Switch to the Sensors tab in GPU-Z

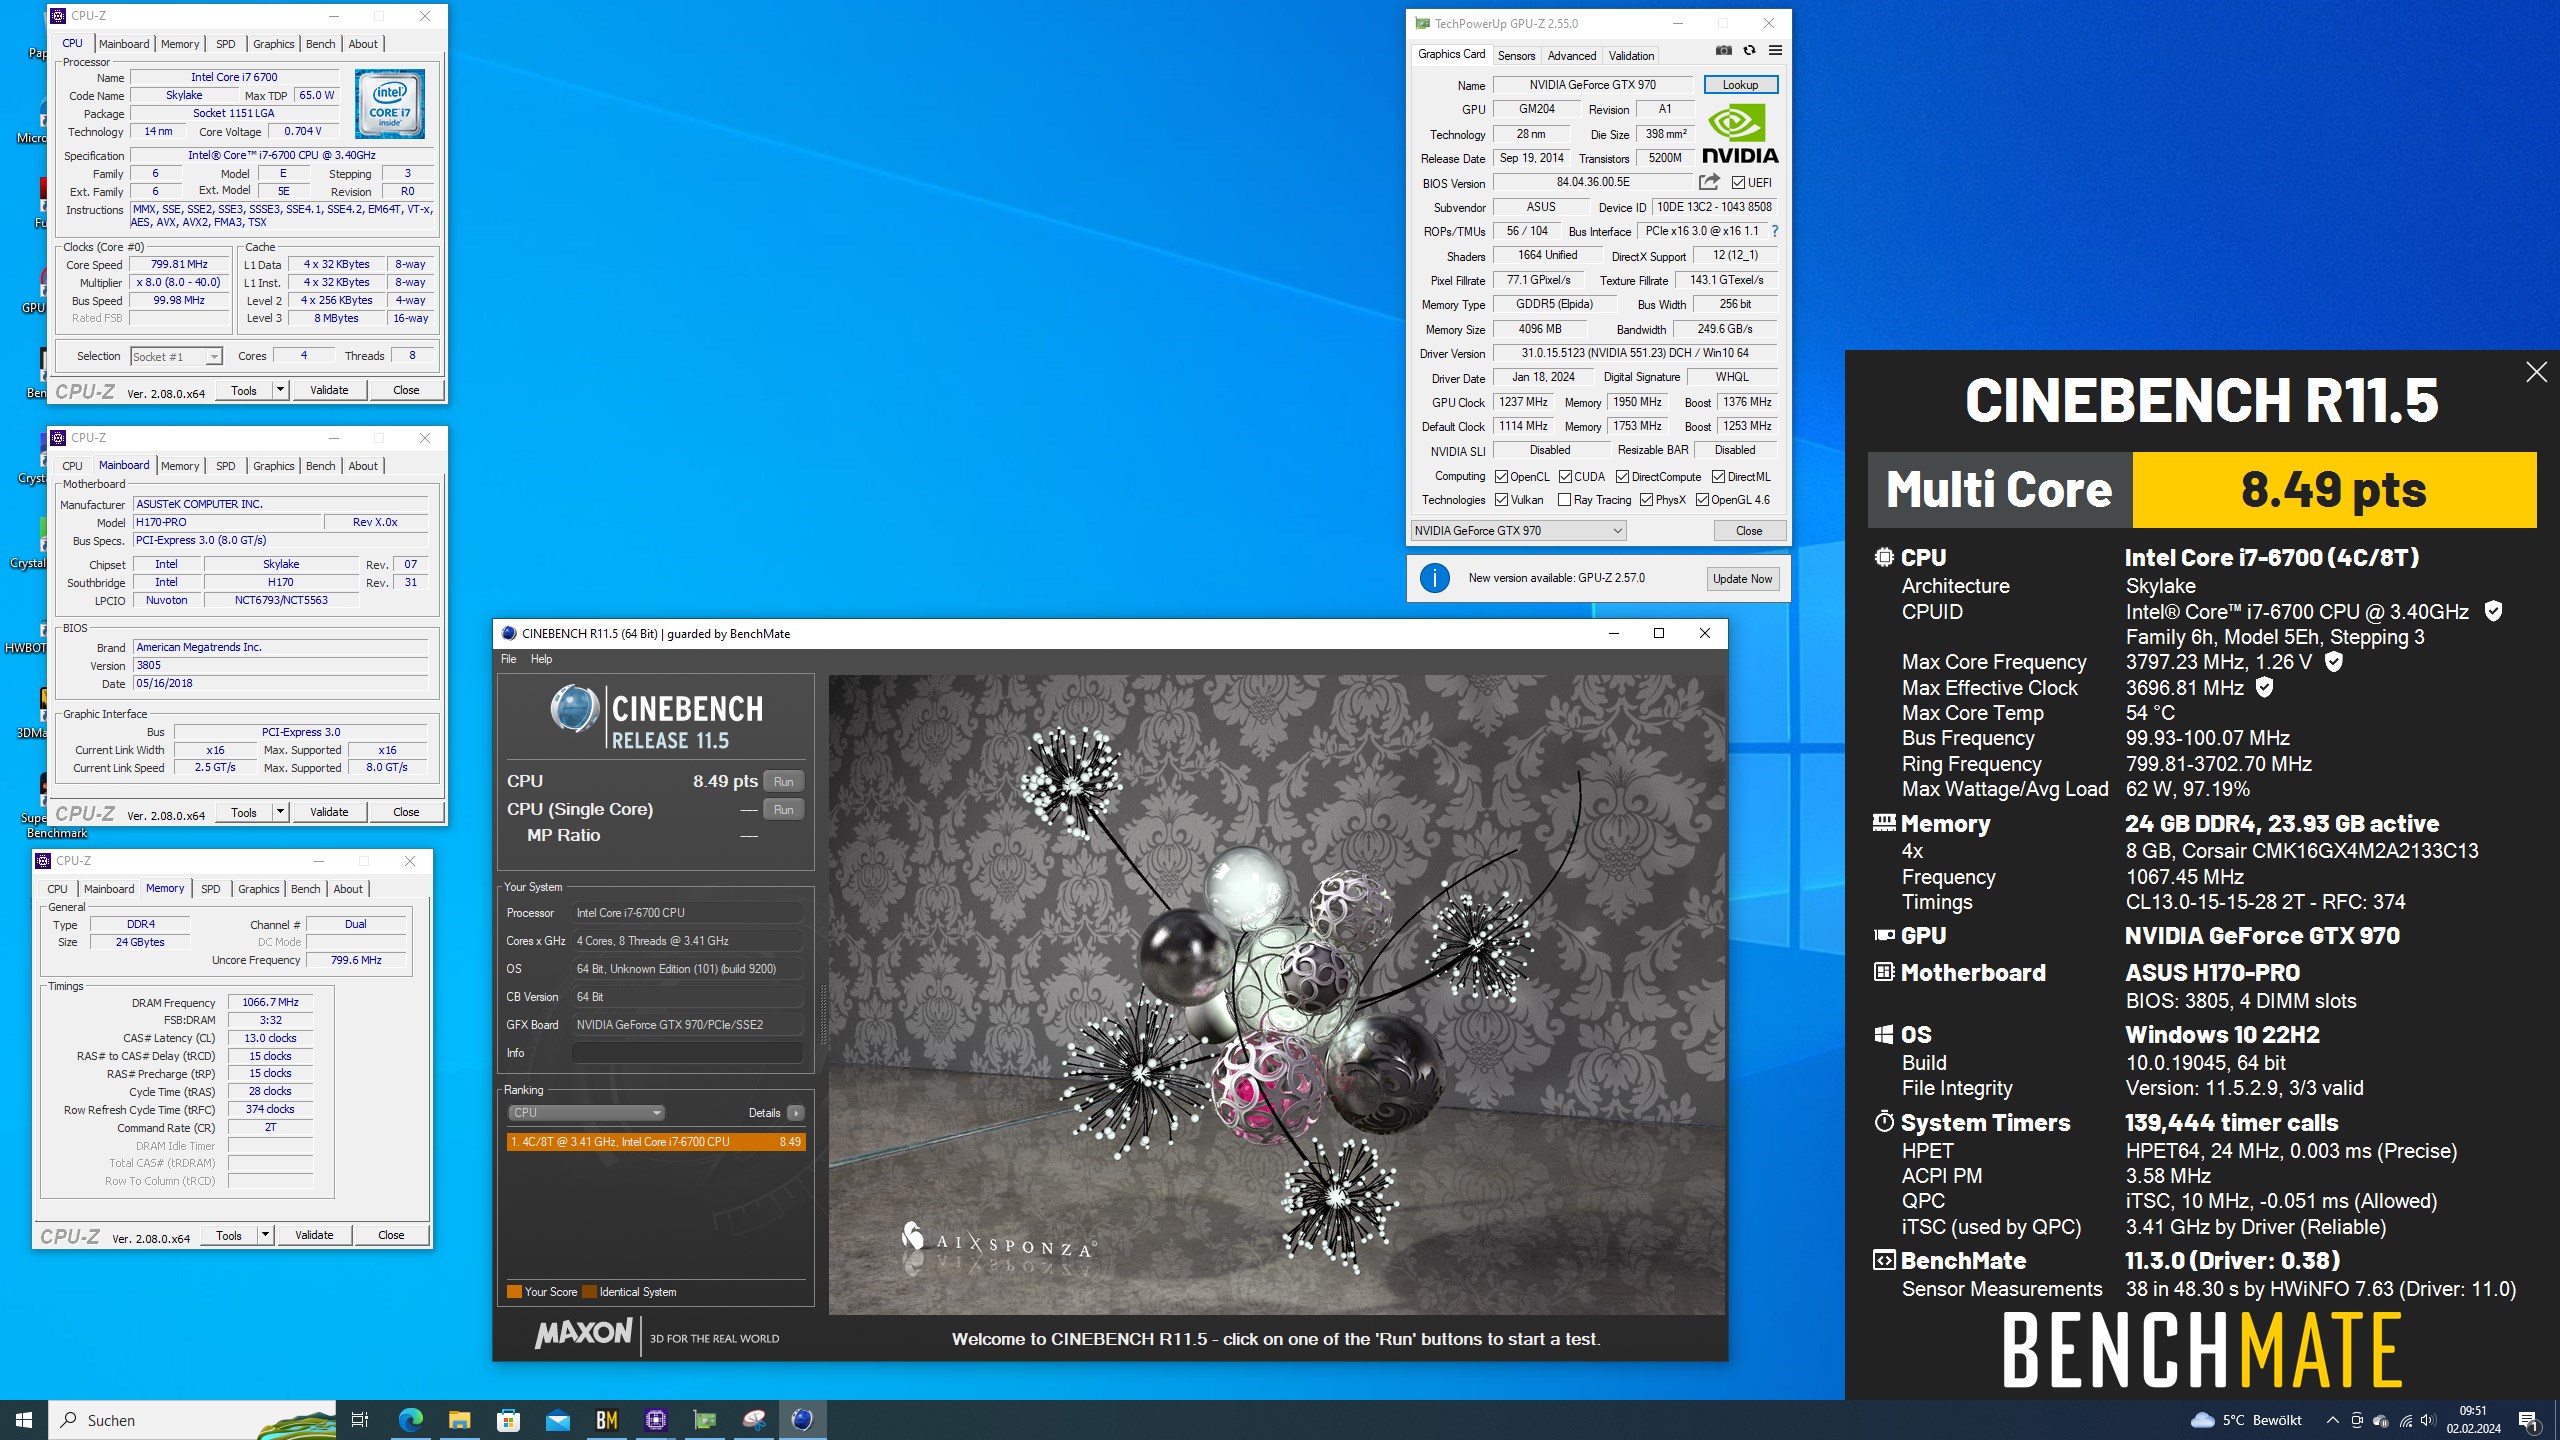point(1516,56)
